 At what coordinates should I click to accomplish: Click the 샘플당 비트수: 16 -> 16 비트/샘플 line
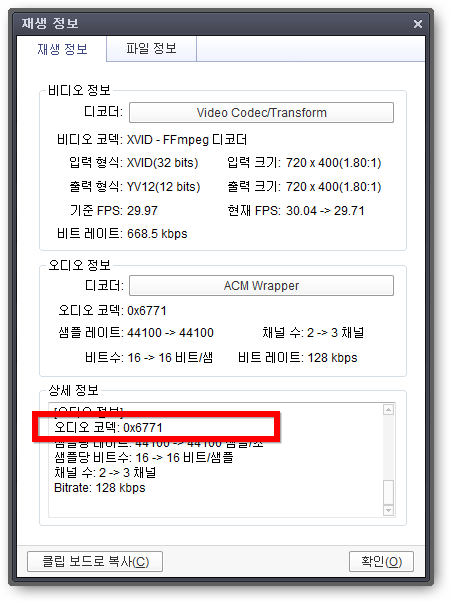click(x=144, y=457)
